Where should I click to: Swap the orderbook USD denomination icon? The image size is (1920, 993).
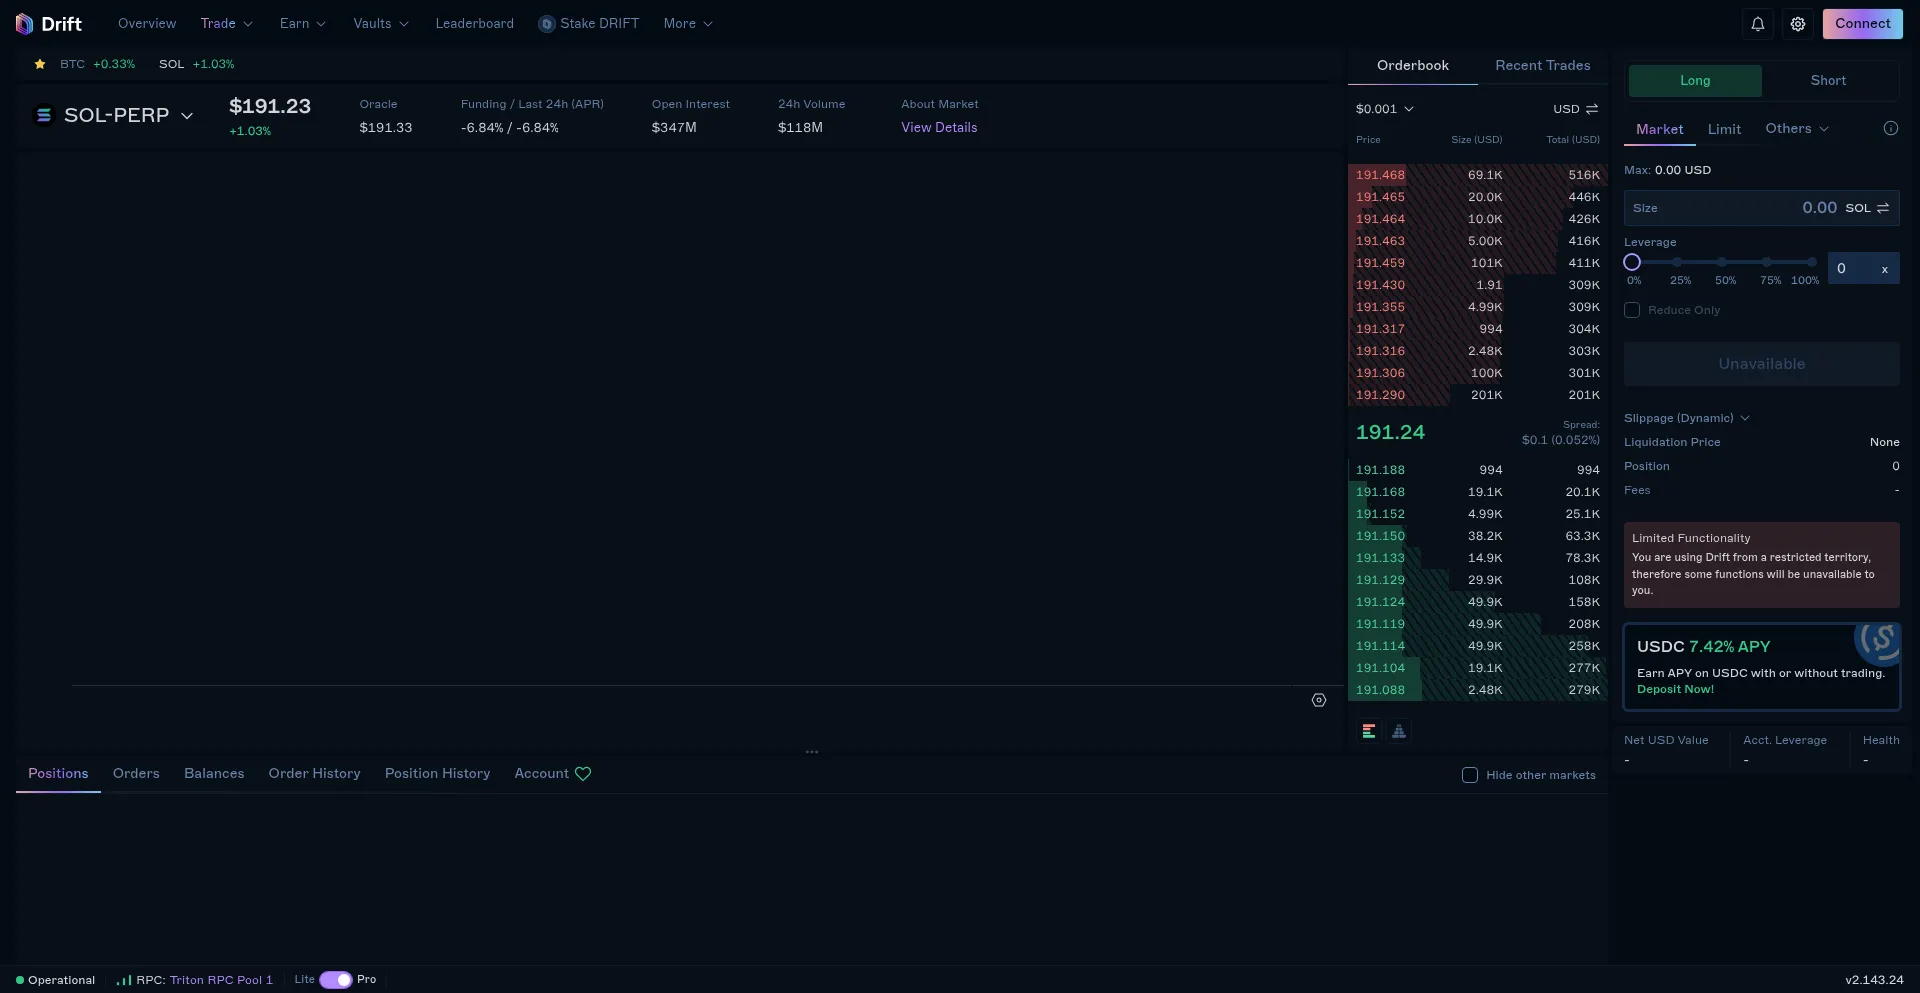(1591, 109)
